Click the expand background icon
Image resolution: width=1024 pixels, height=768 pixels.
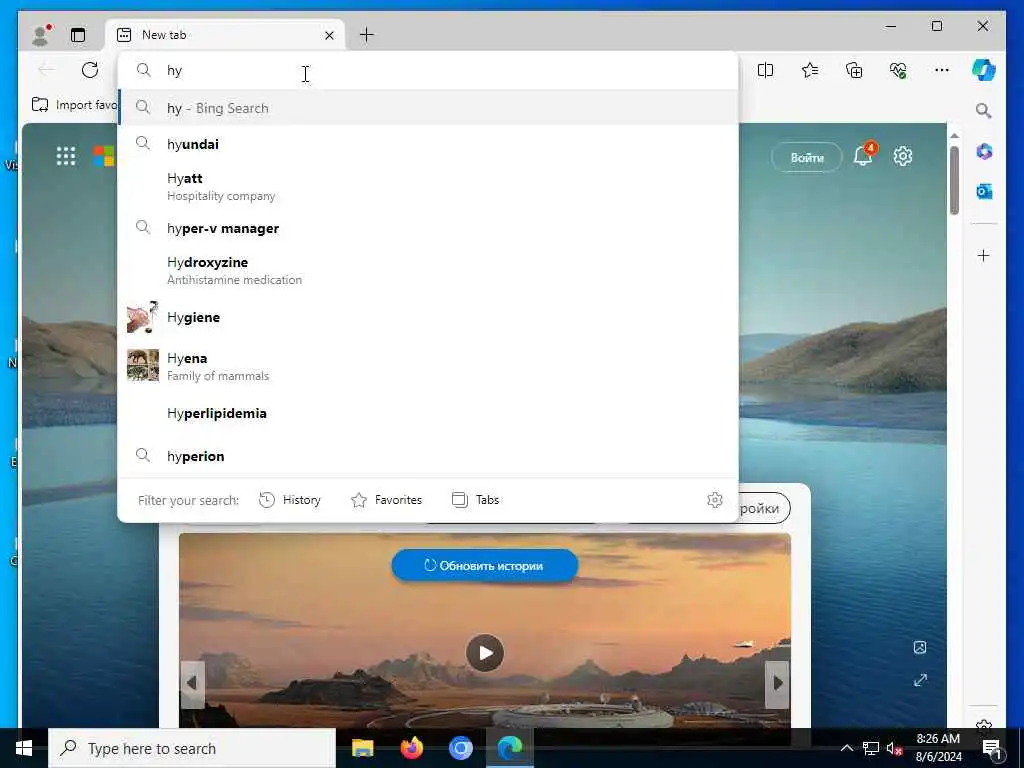click(920, 680)
